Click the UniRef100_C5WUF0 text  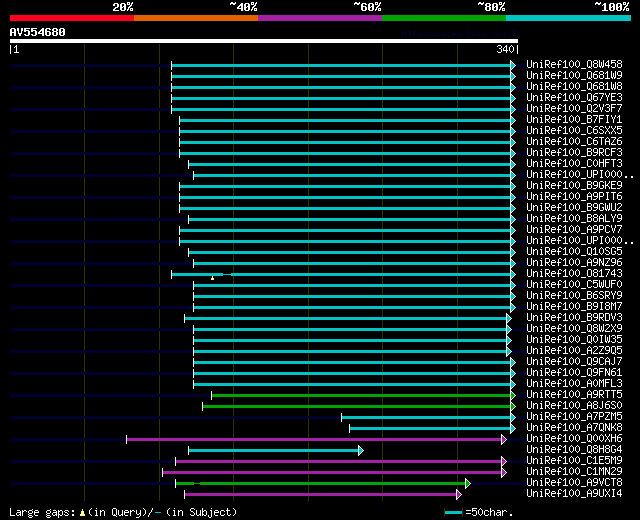point(574,284)
